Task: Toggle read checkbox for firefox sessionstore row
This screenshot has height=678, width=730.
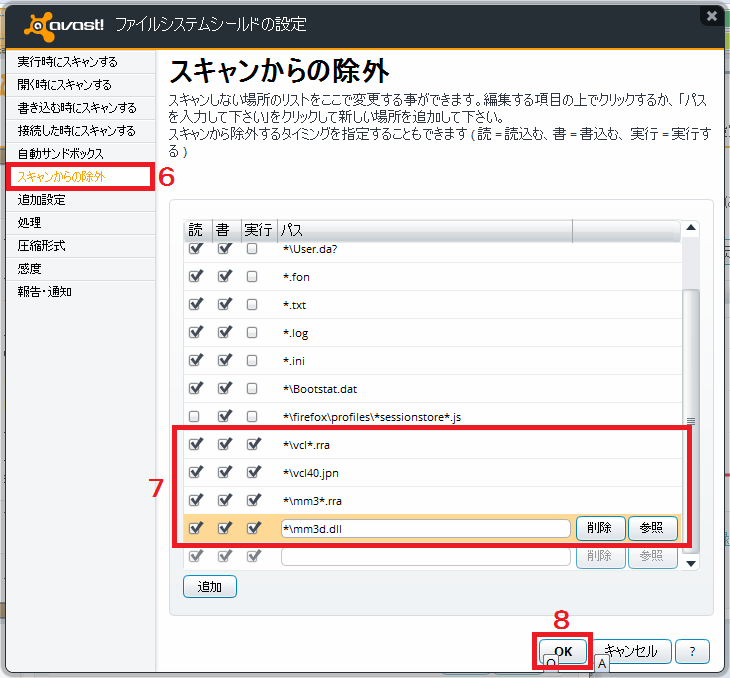Action: coord(195,415)
